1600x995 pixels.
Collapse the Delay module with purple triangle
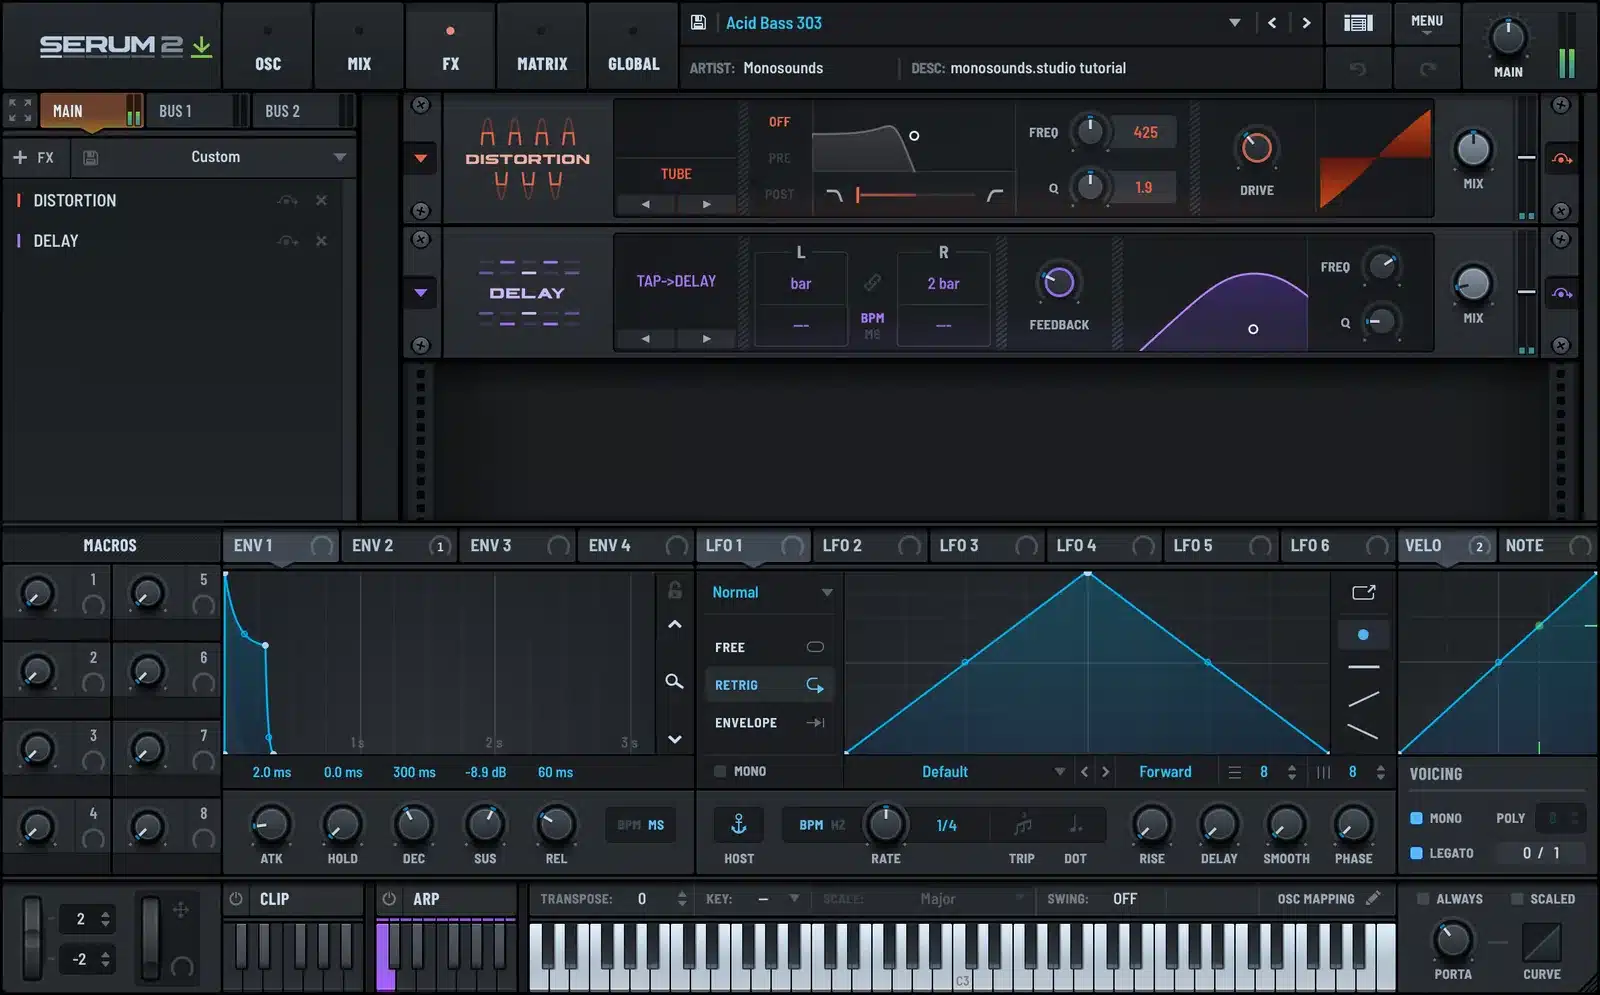(x=421, y=293)
